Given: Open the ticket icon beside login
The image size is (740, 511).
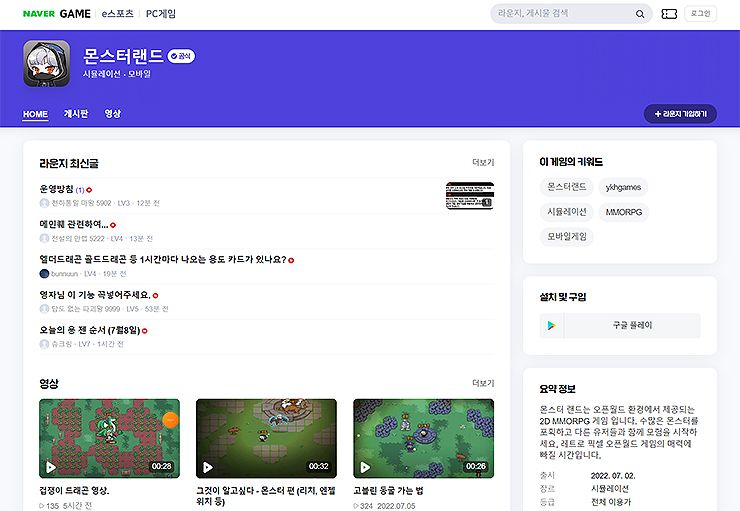Looking at the screenshot, I should (669, 14).
